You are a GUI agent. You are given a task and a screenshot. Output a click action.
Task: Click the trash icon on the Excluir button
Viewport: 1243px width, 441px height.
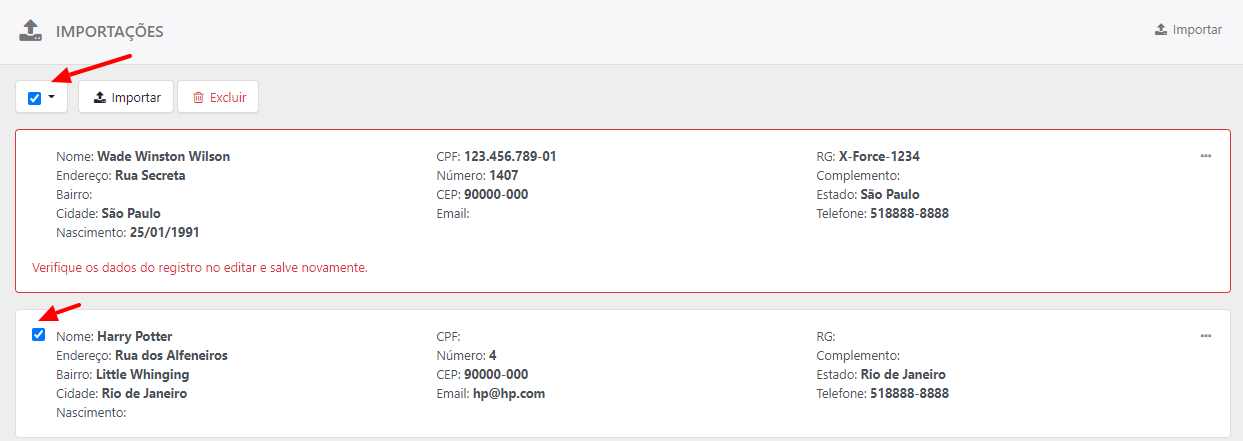click(198, 98)
